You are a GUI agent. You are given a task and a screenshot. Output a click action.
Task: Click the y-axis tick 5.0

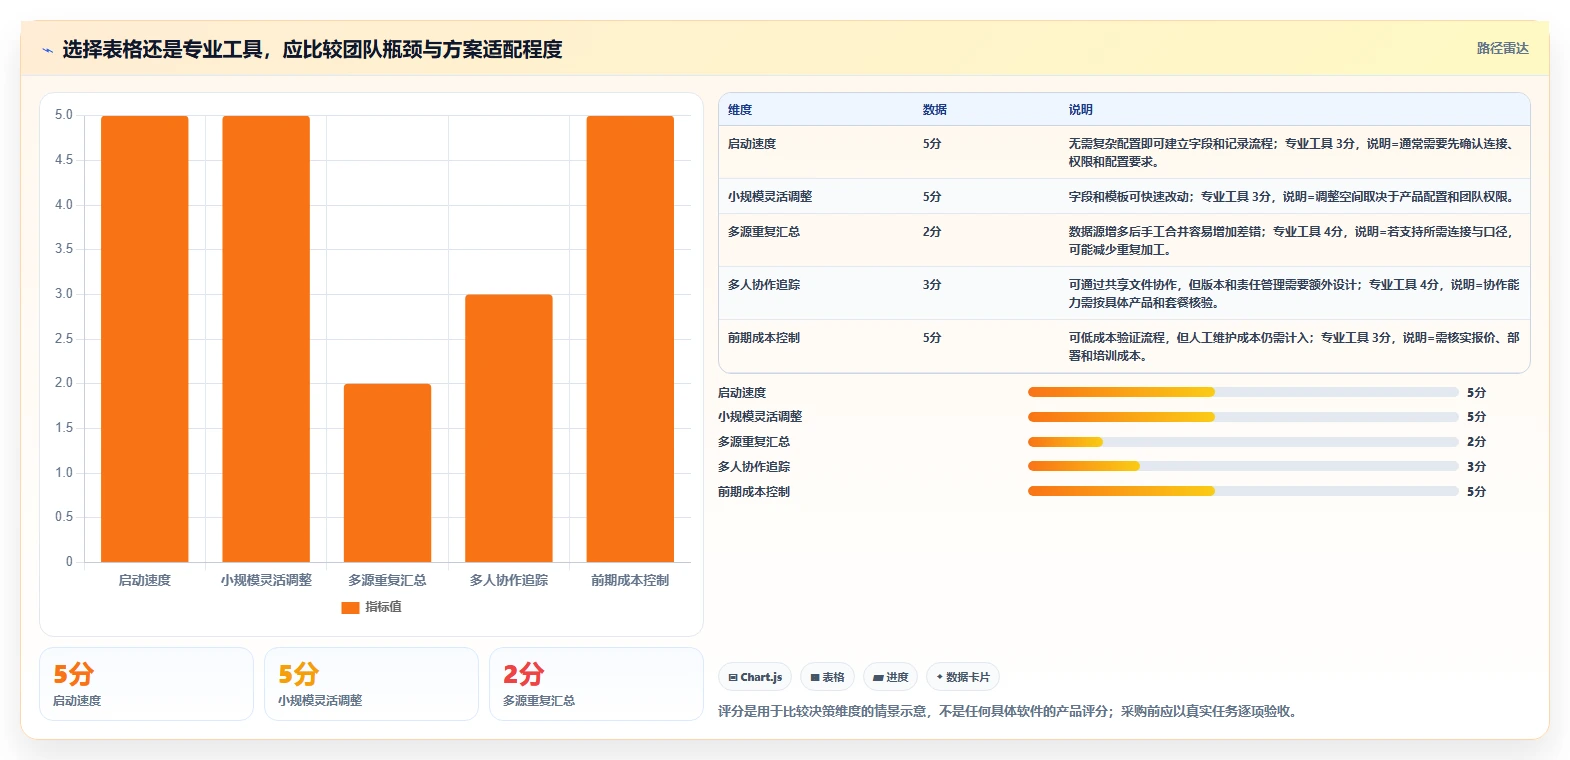tap(64, 115)
